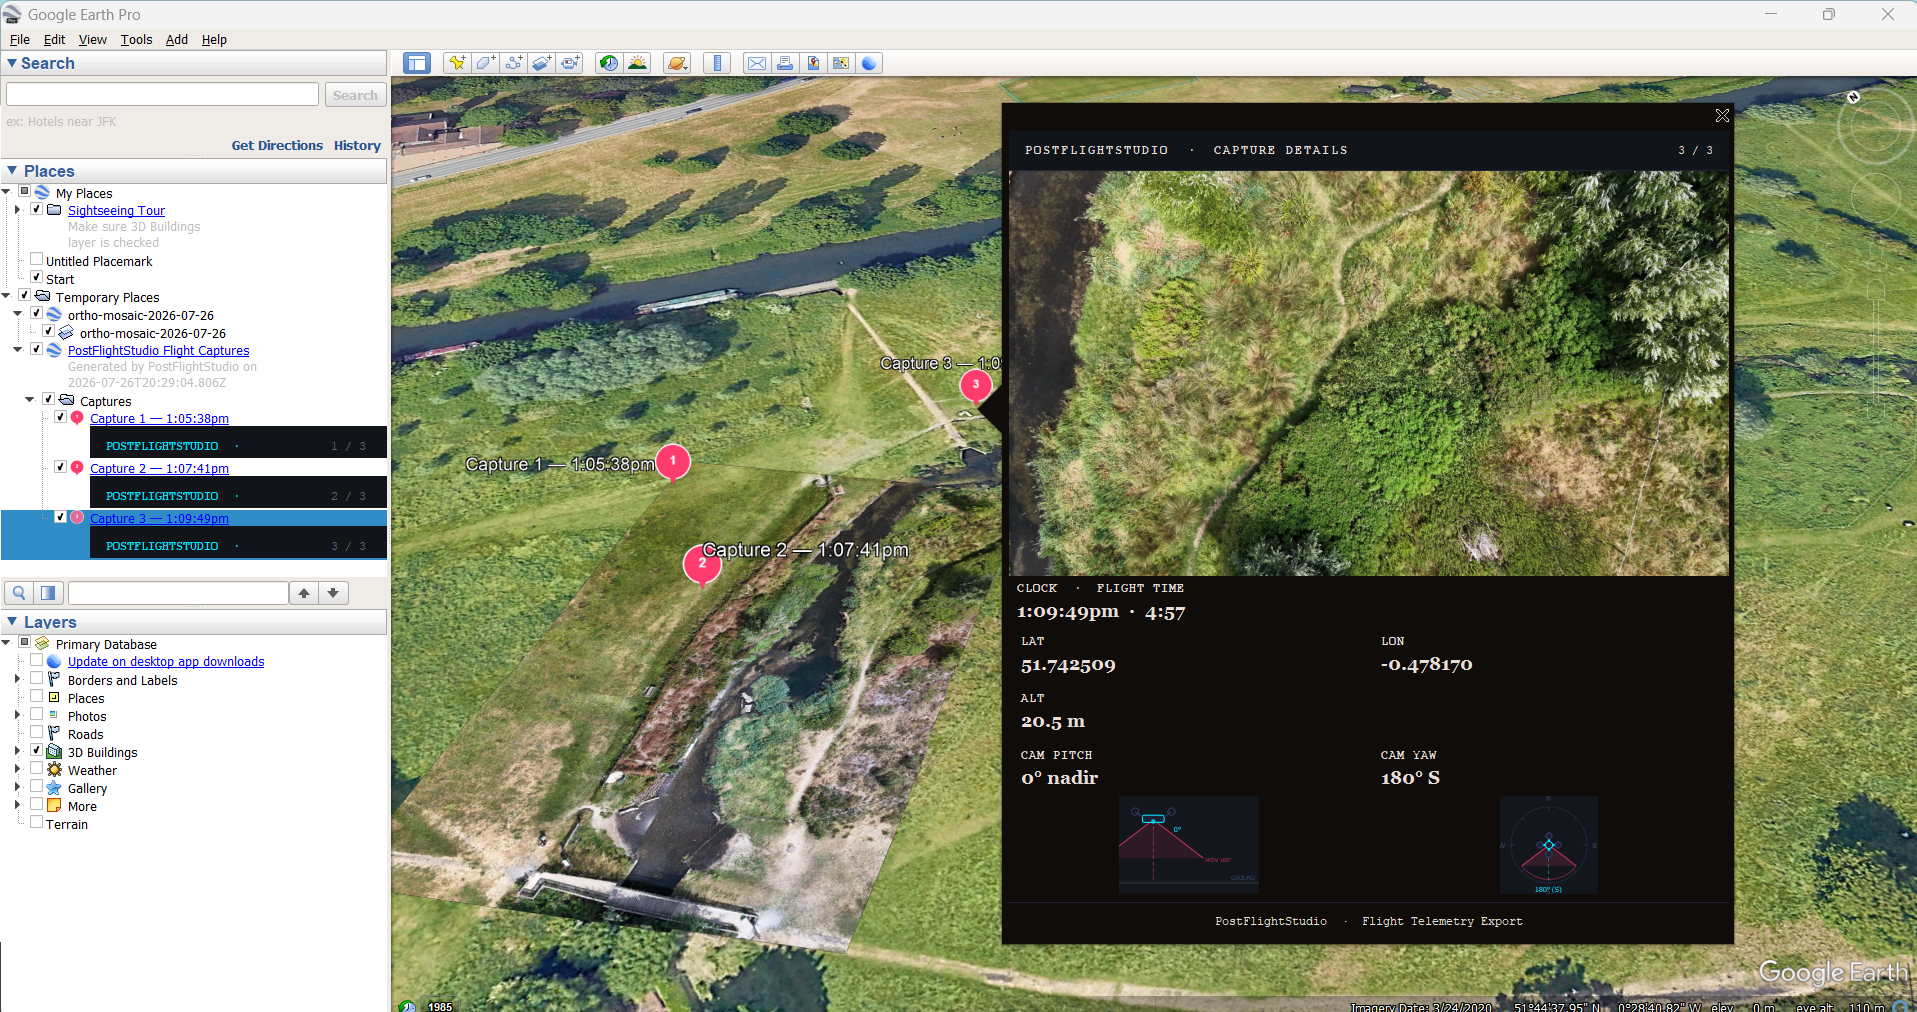Image resolution: width=1917 pixels, height=1012 pixels.
Task: Open search History link
Action: point(357,145)
